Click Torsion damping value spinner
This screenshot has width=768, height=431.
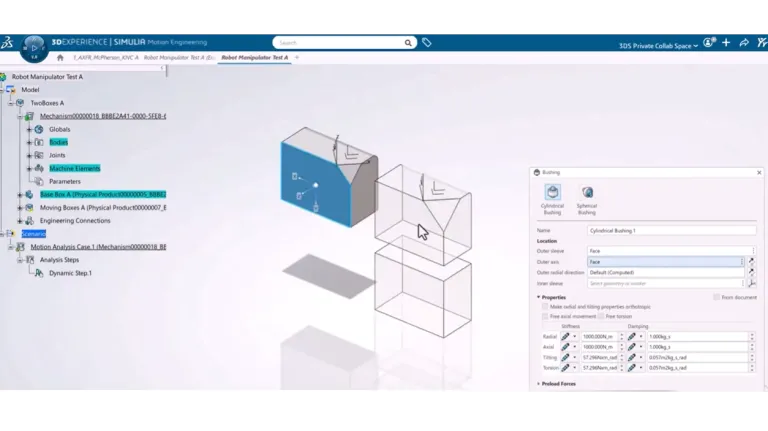tap(752, 368)
